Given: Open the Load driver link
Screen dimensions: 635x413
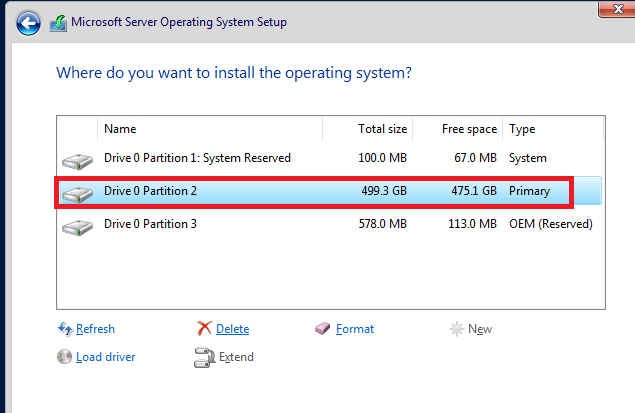Looking at the screenshot, I should coord(105,357).
